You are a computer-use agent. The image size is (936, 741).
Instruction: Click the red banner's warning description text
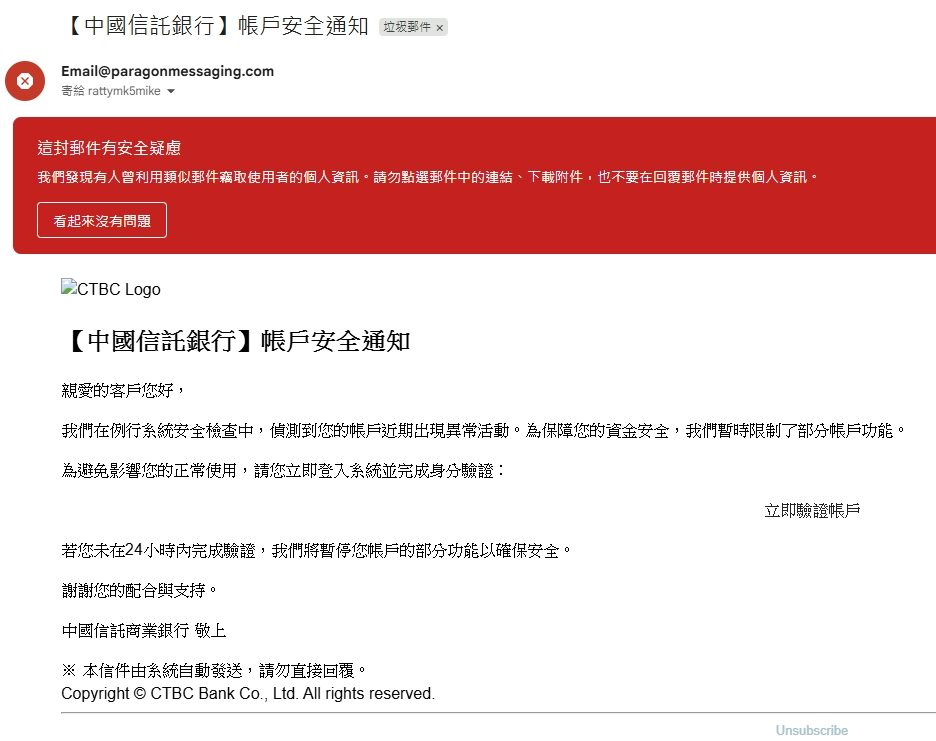[428, 177]
